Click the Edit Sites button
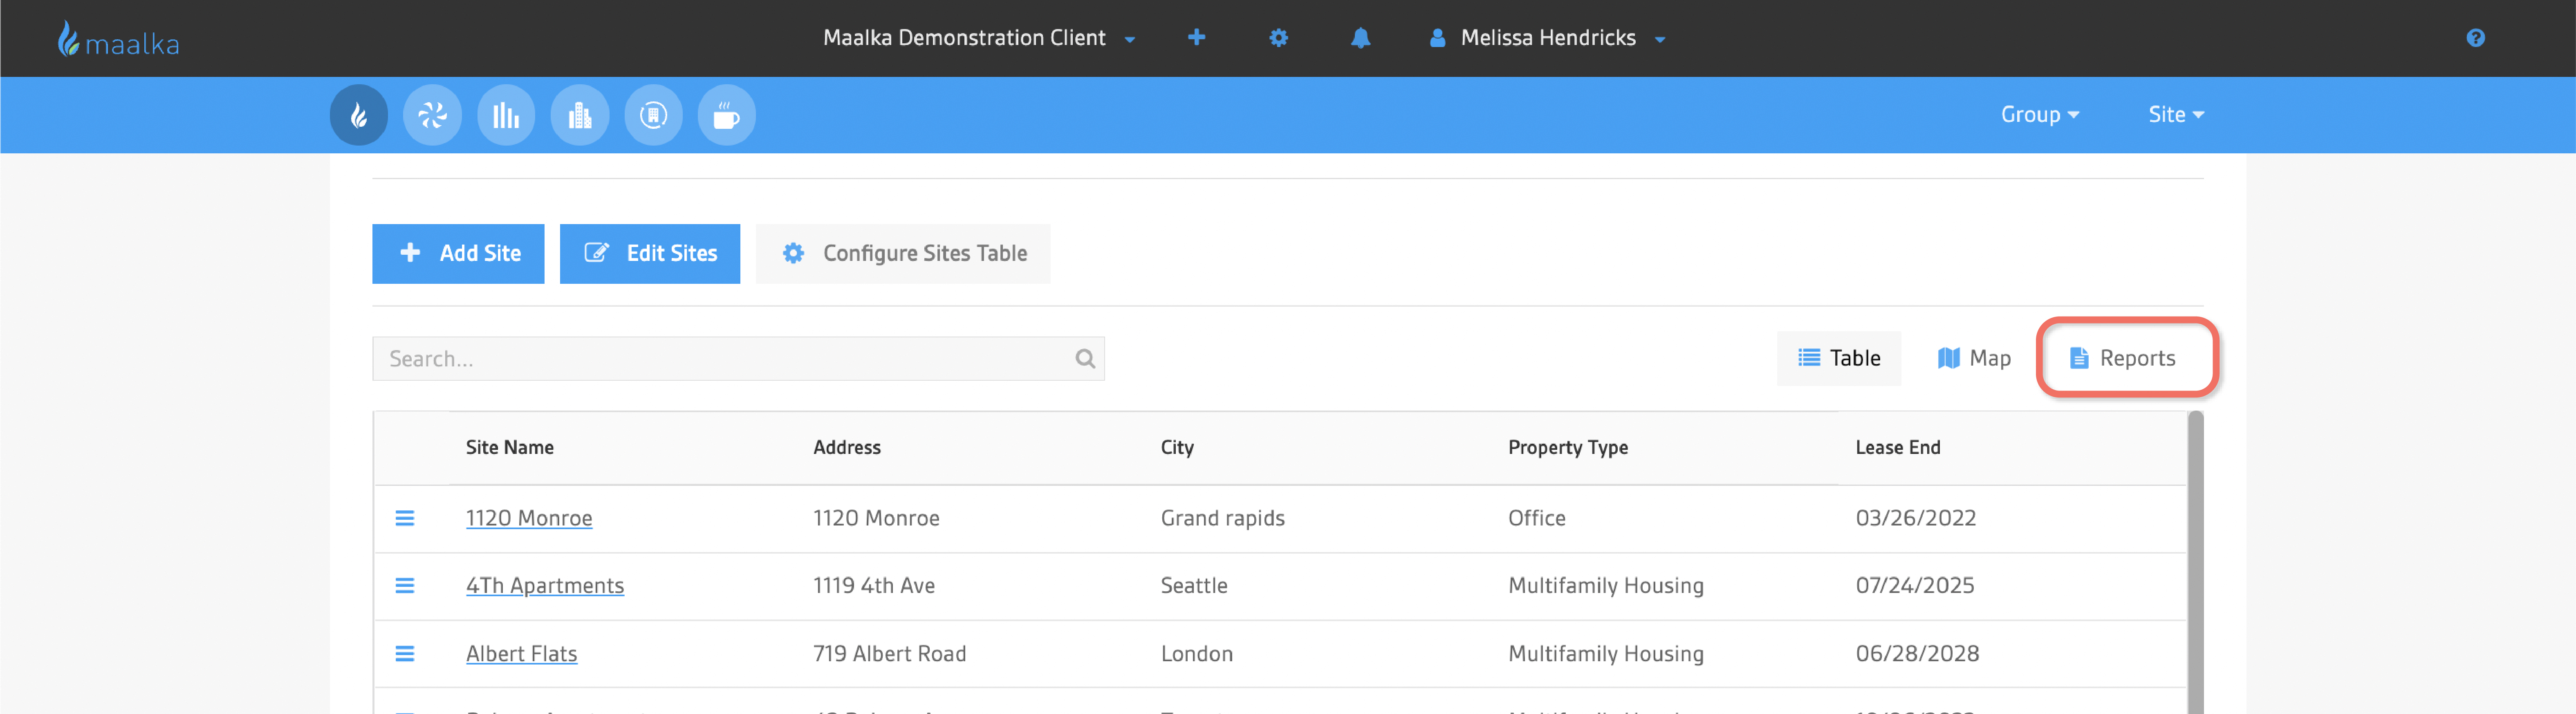Image resolution: width=2576 pixels, height=714 pixels. (x=650, y=254)
